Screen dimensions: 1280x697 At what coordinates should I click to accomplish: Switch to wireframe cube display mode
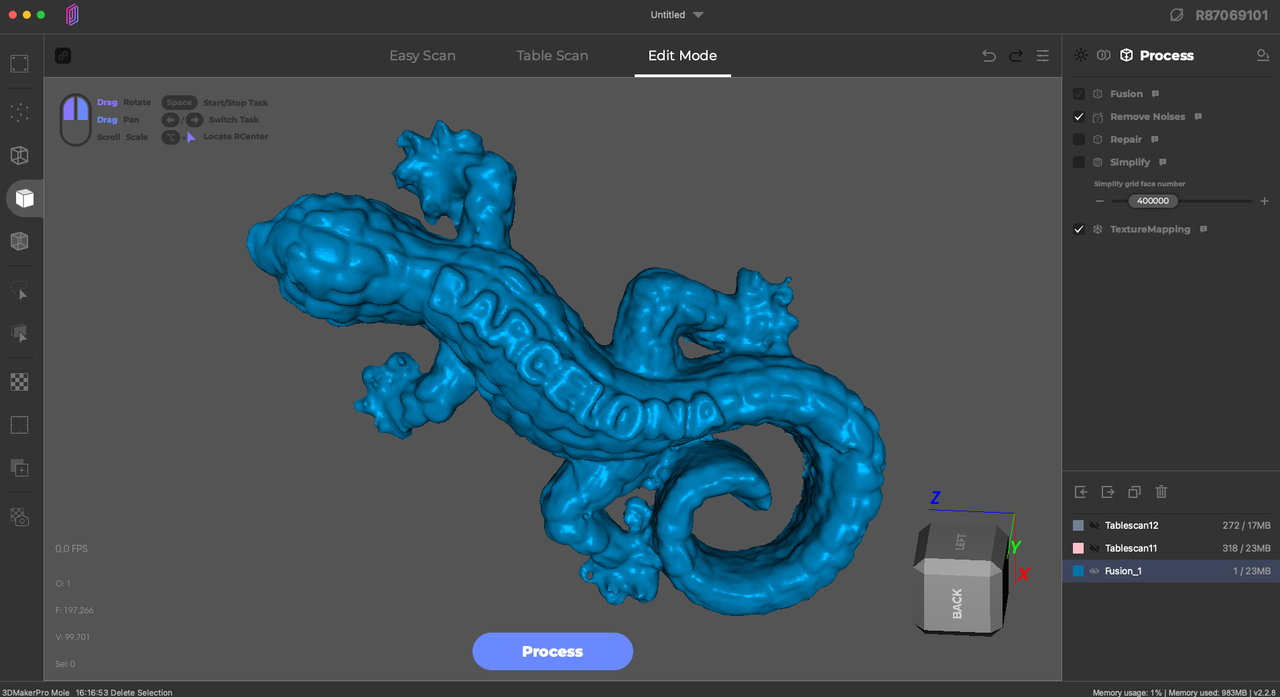(19, 156)
